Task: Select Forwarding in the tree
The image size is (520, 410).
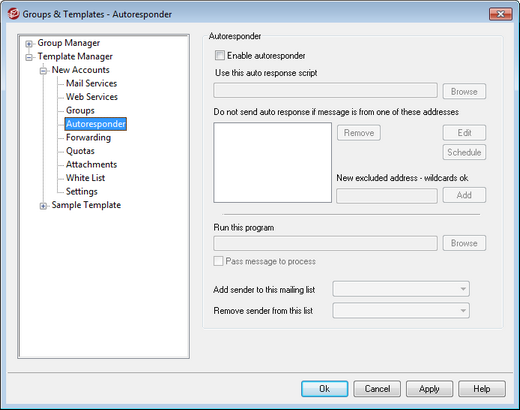Action: 88,137
